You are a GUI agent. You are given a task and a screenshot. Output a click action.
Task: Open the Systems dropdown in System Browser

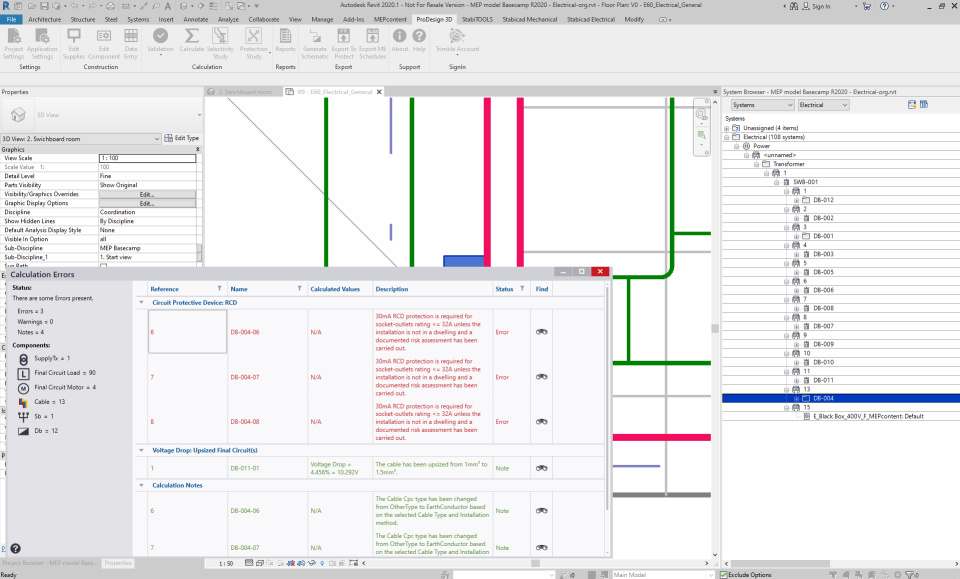pyautogui.click(x=761, y=104)
